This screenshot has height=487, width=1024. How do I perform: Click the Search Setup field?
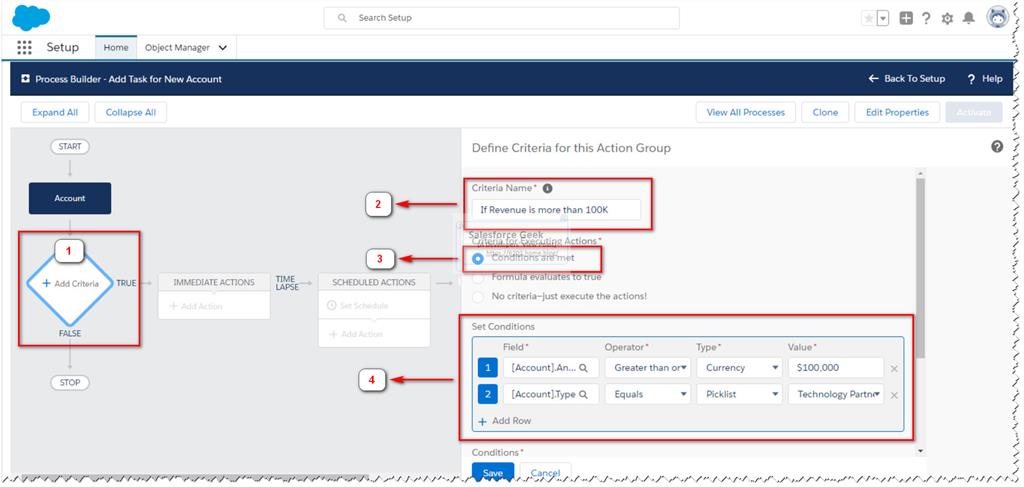pyautogui.click(x=502, y=18)
